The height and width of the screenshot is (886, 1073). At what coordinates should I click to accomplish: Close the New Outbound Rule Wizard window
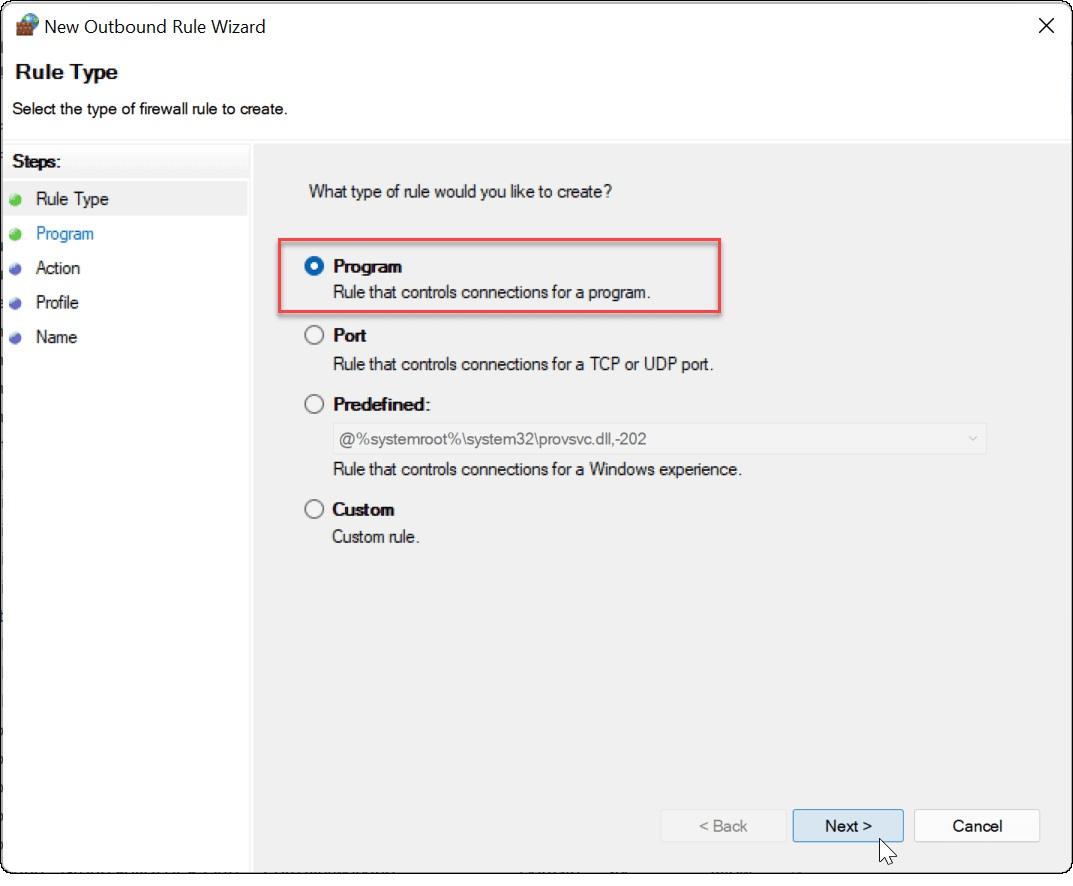click(1046, 27)
